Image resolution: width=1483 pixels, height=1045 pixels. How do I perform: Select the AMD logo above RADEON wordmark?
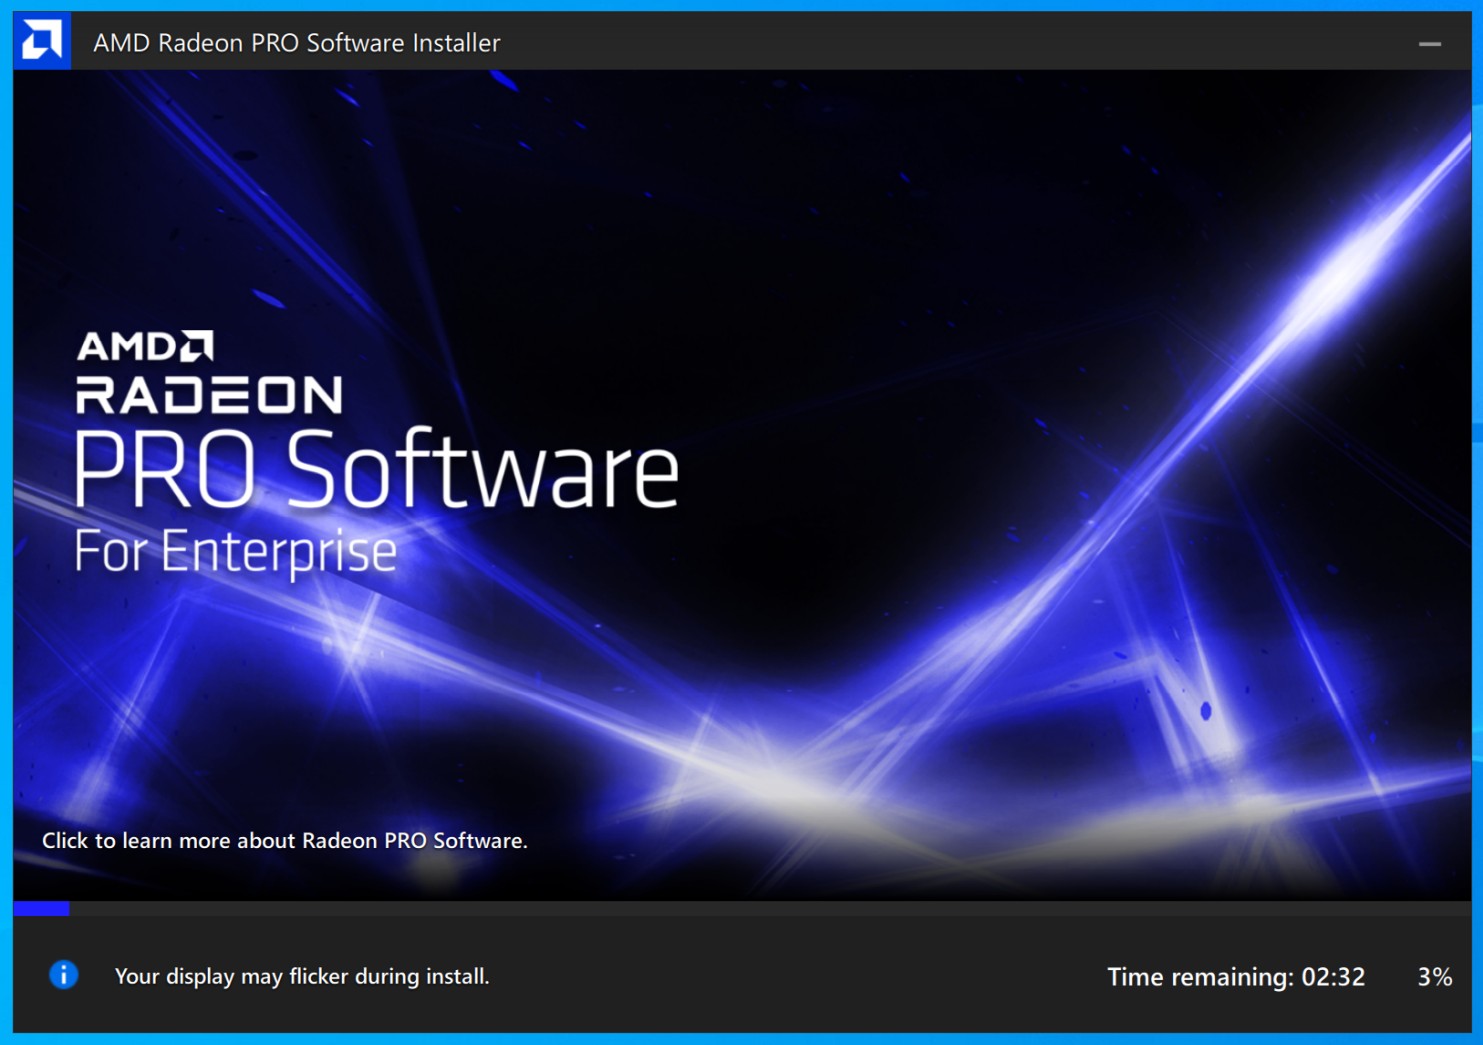point(143,346)
